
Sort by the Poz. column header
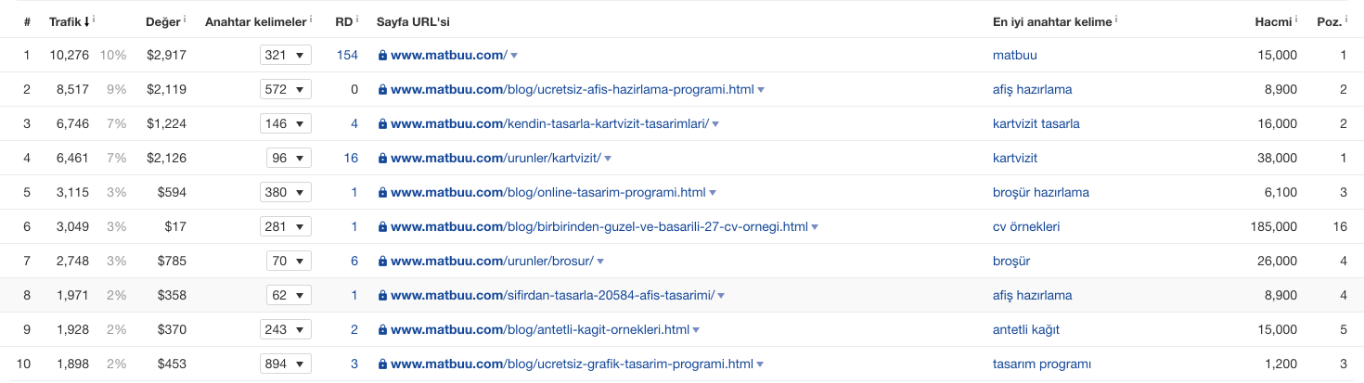tap(1333, 20)
